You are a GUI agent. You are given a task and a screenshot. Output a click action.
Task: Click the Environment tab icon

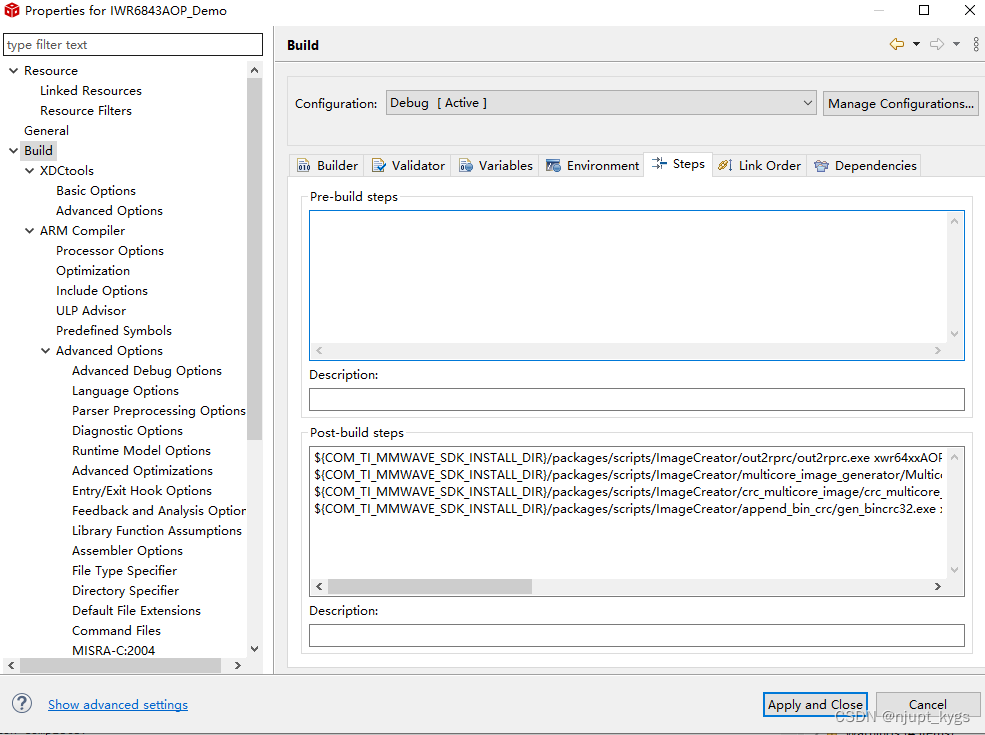click(553, 165)
